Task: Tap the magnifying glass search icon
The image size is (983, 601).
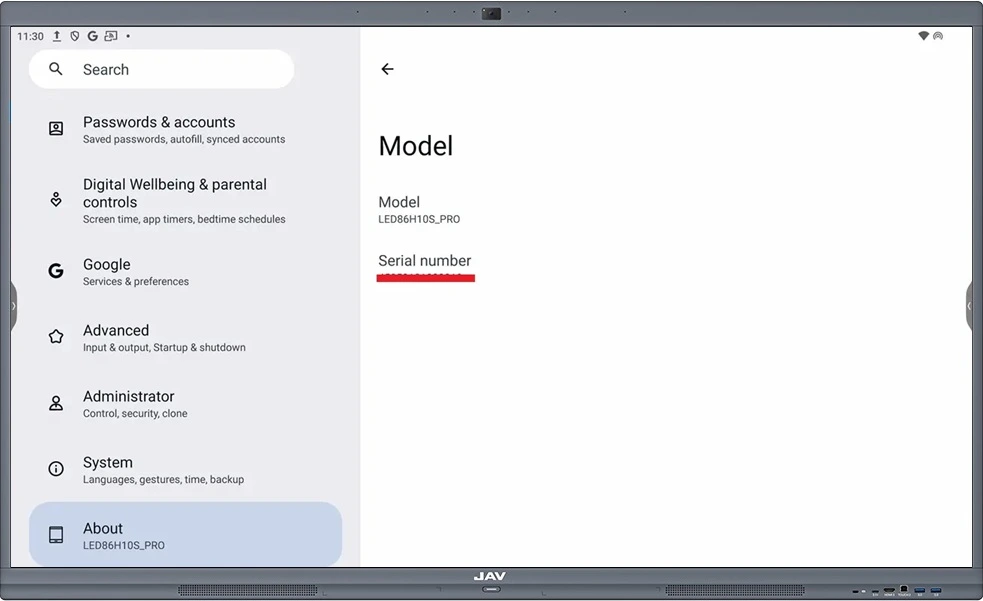Action: [56, 69]
